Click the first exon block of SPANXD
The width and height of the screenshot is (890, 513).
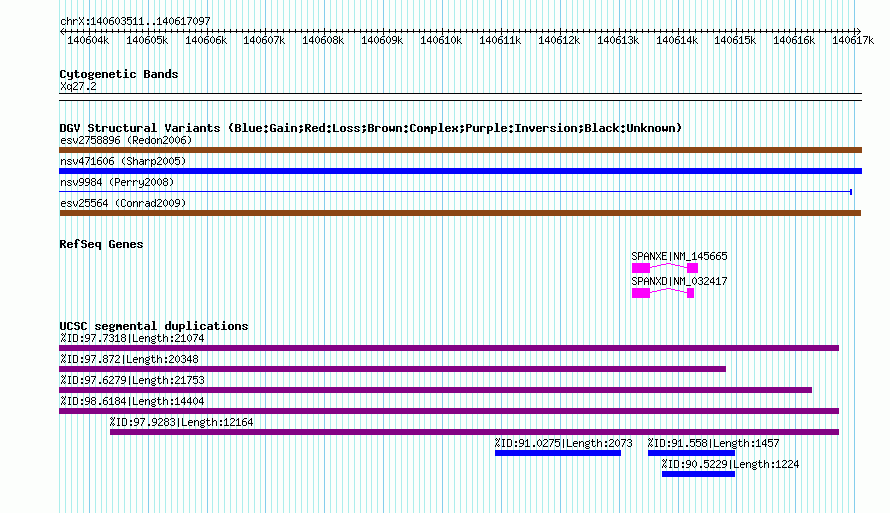(641, 293)
